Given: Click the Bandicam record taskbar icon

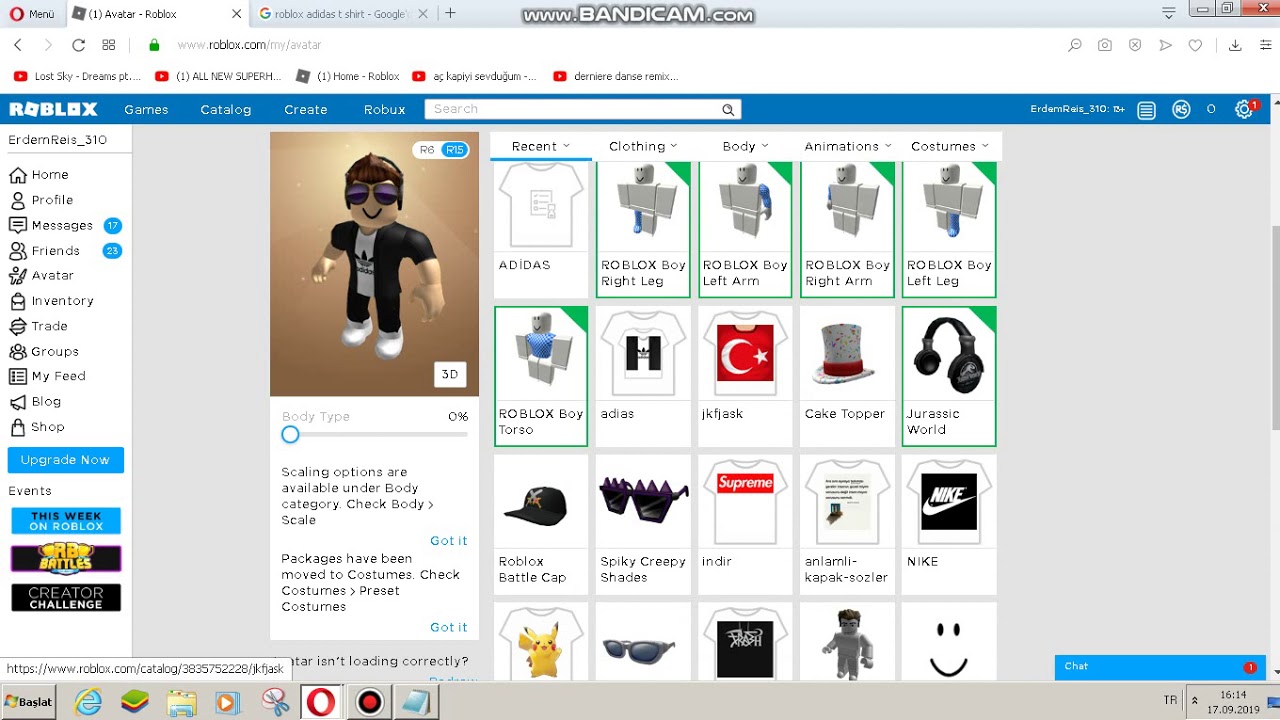Looking at the screenshot, I should click(x=369, y=702).
